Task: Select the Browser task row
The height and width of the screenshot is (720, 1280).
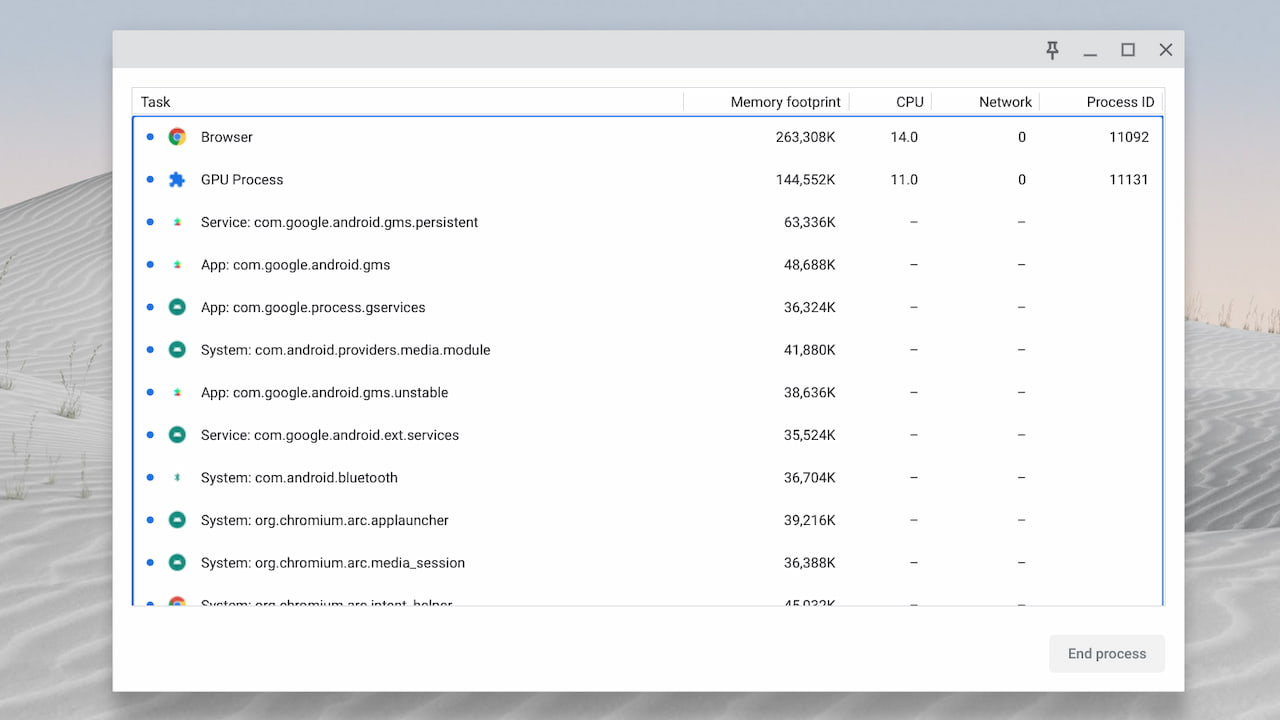Action: coord(648,137)
